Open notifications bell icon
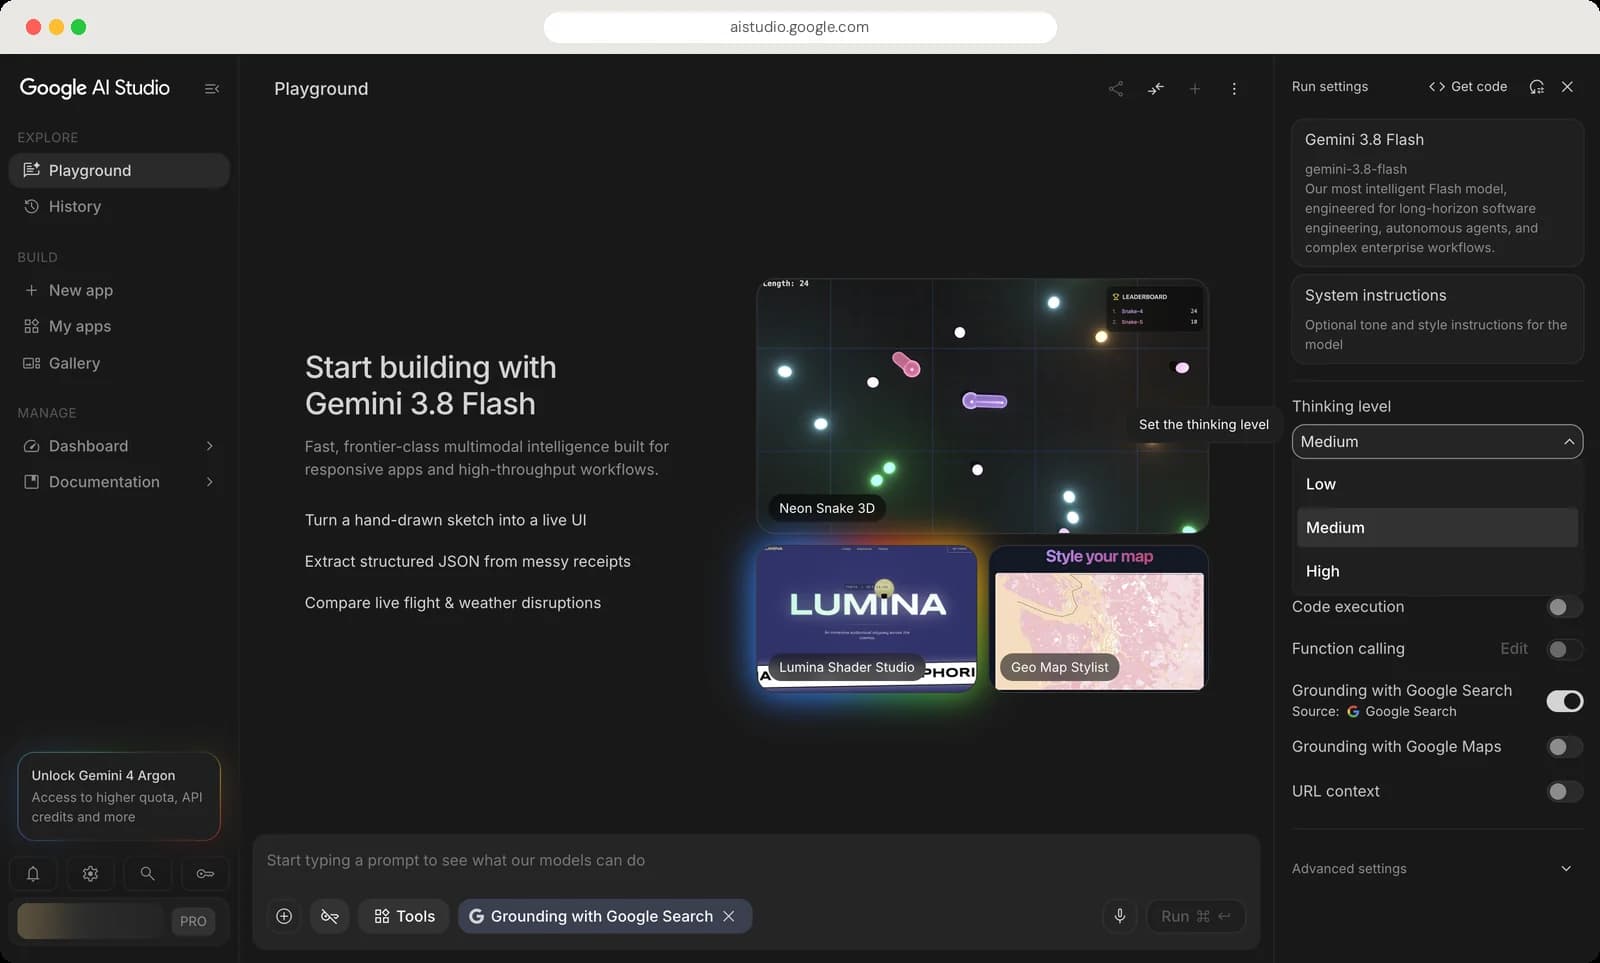Screen dimensions: 1600x963 pos(33,874)
